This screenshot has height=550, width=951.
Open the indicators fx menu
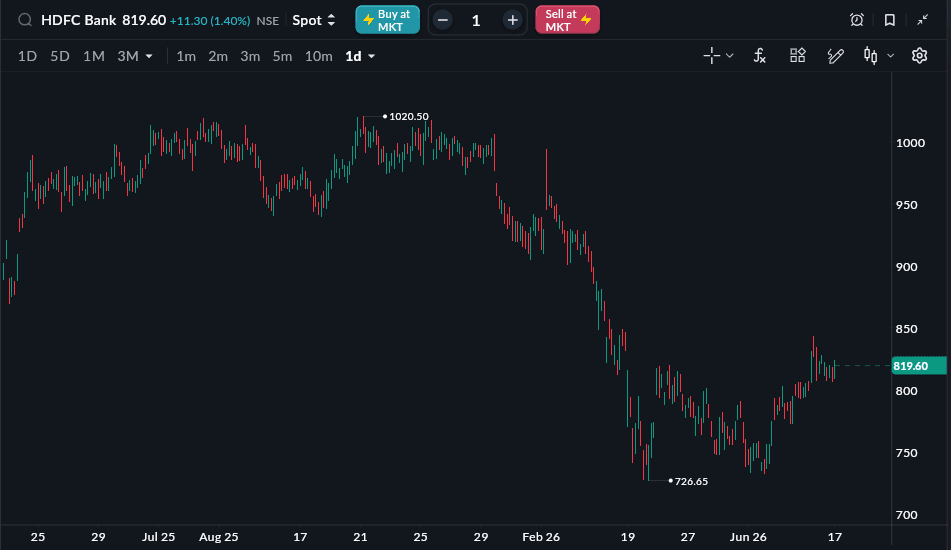click(x=759, y=56)
